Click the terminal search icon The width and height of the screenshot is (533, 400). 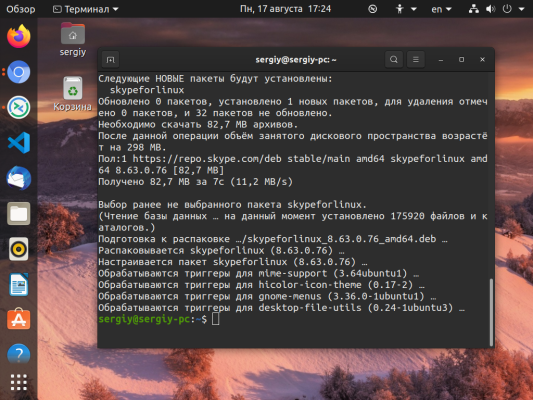[x=394, y=59]
